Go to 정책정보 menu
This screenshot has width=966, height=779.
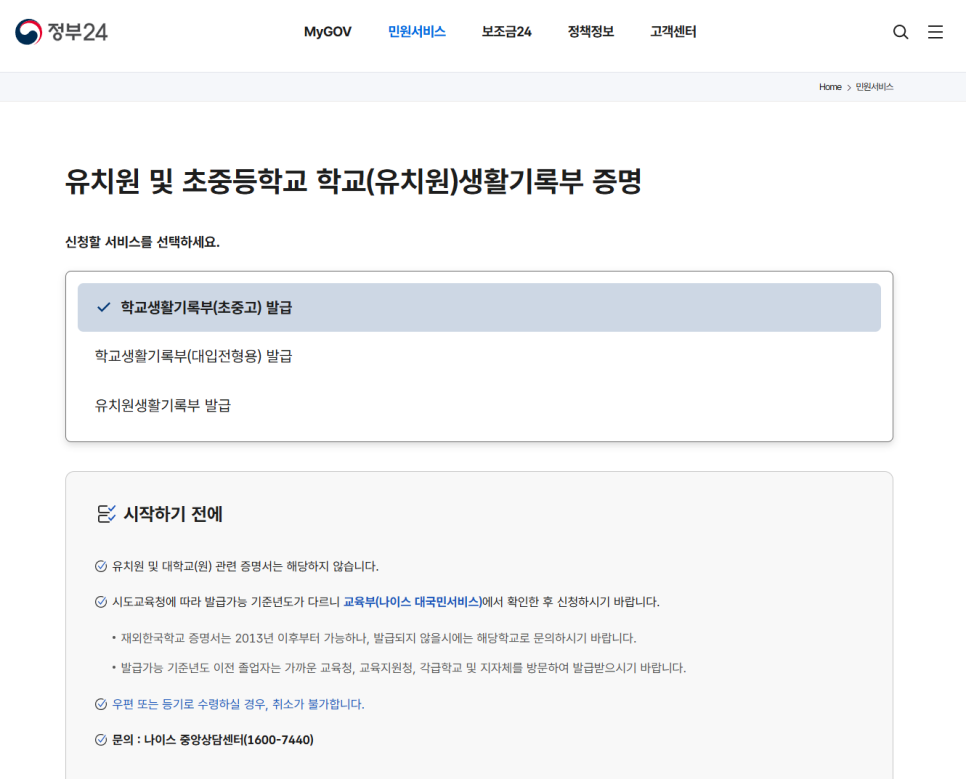coord(590,32)
